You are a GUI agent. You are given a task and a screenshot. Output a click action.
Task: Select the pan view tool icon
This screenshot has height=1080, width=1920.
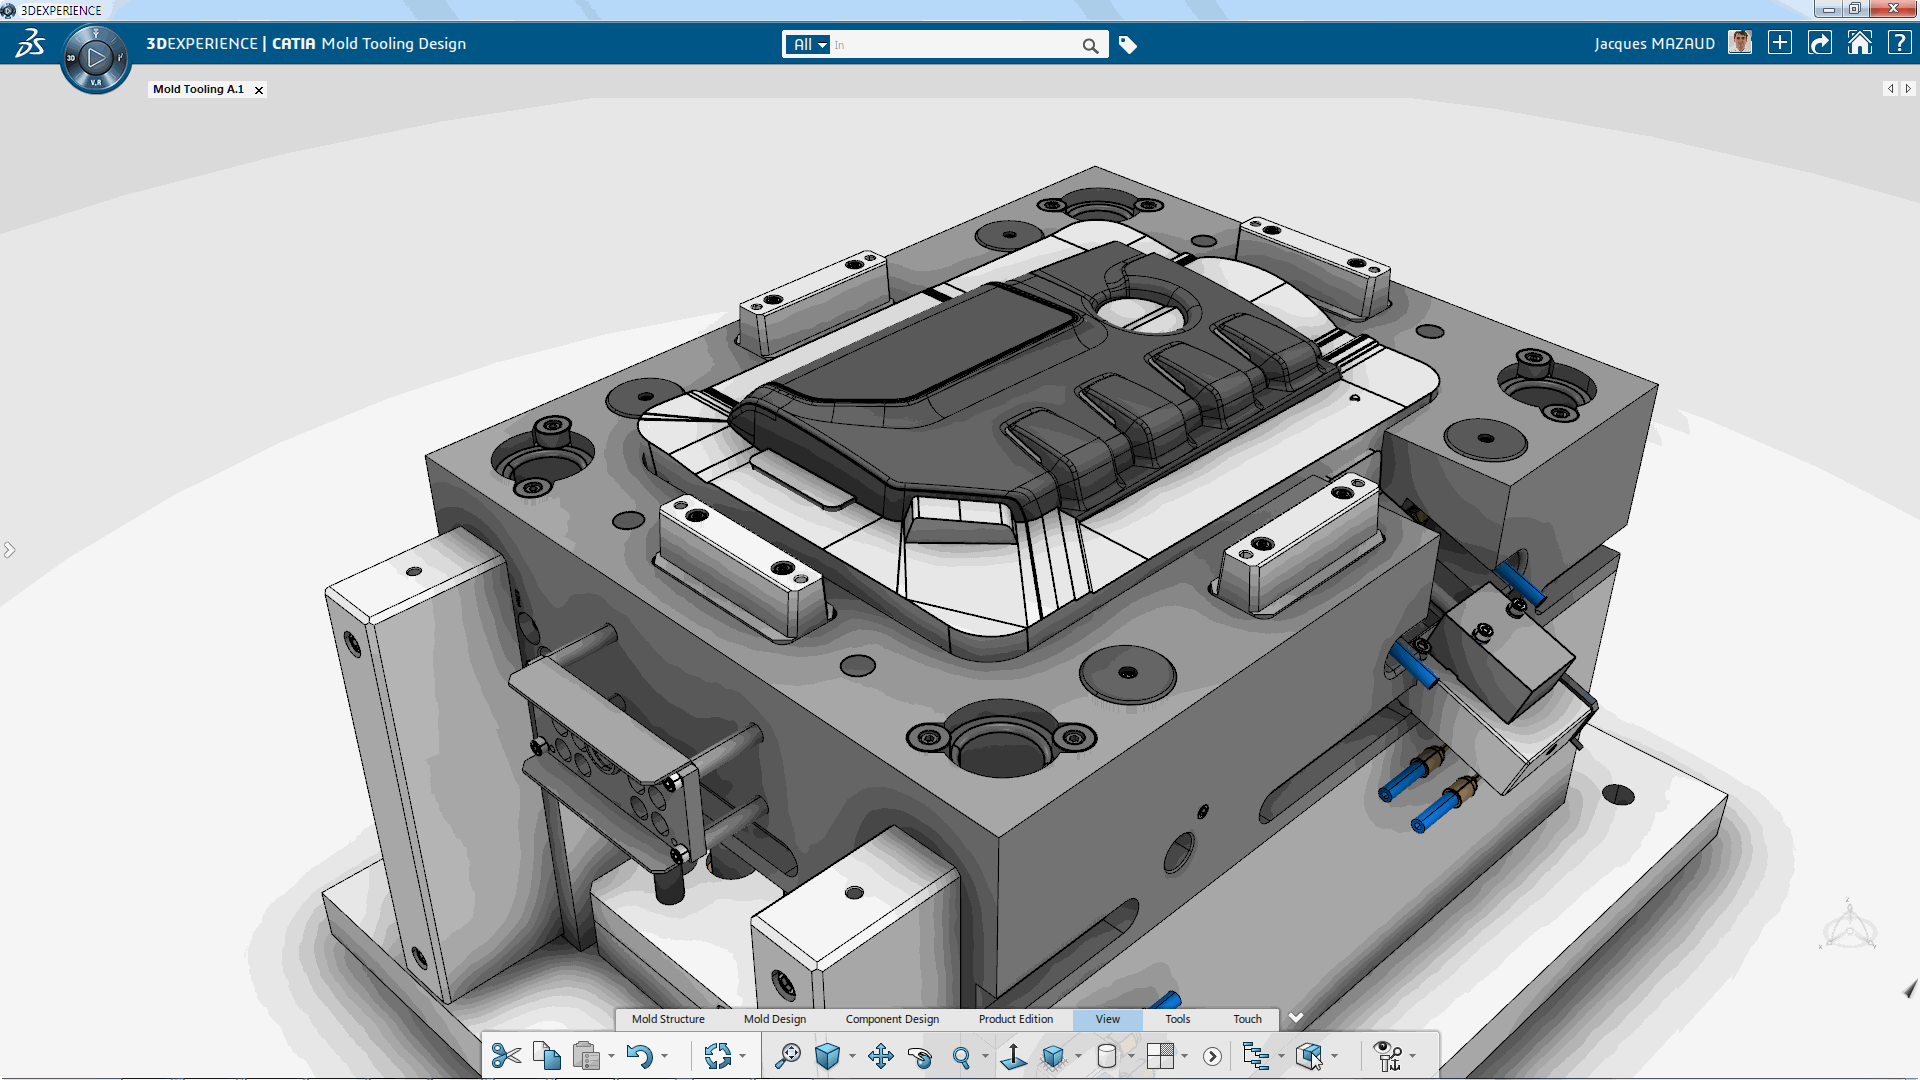[877, 1055]
